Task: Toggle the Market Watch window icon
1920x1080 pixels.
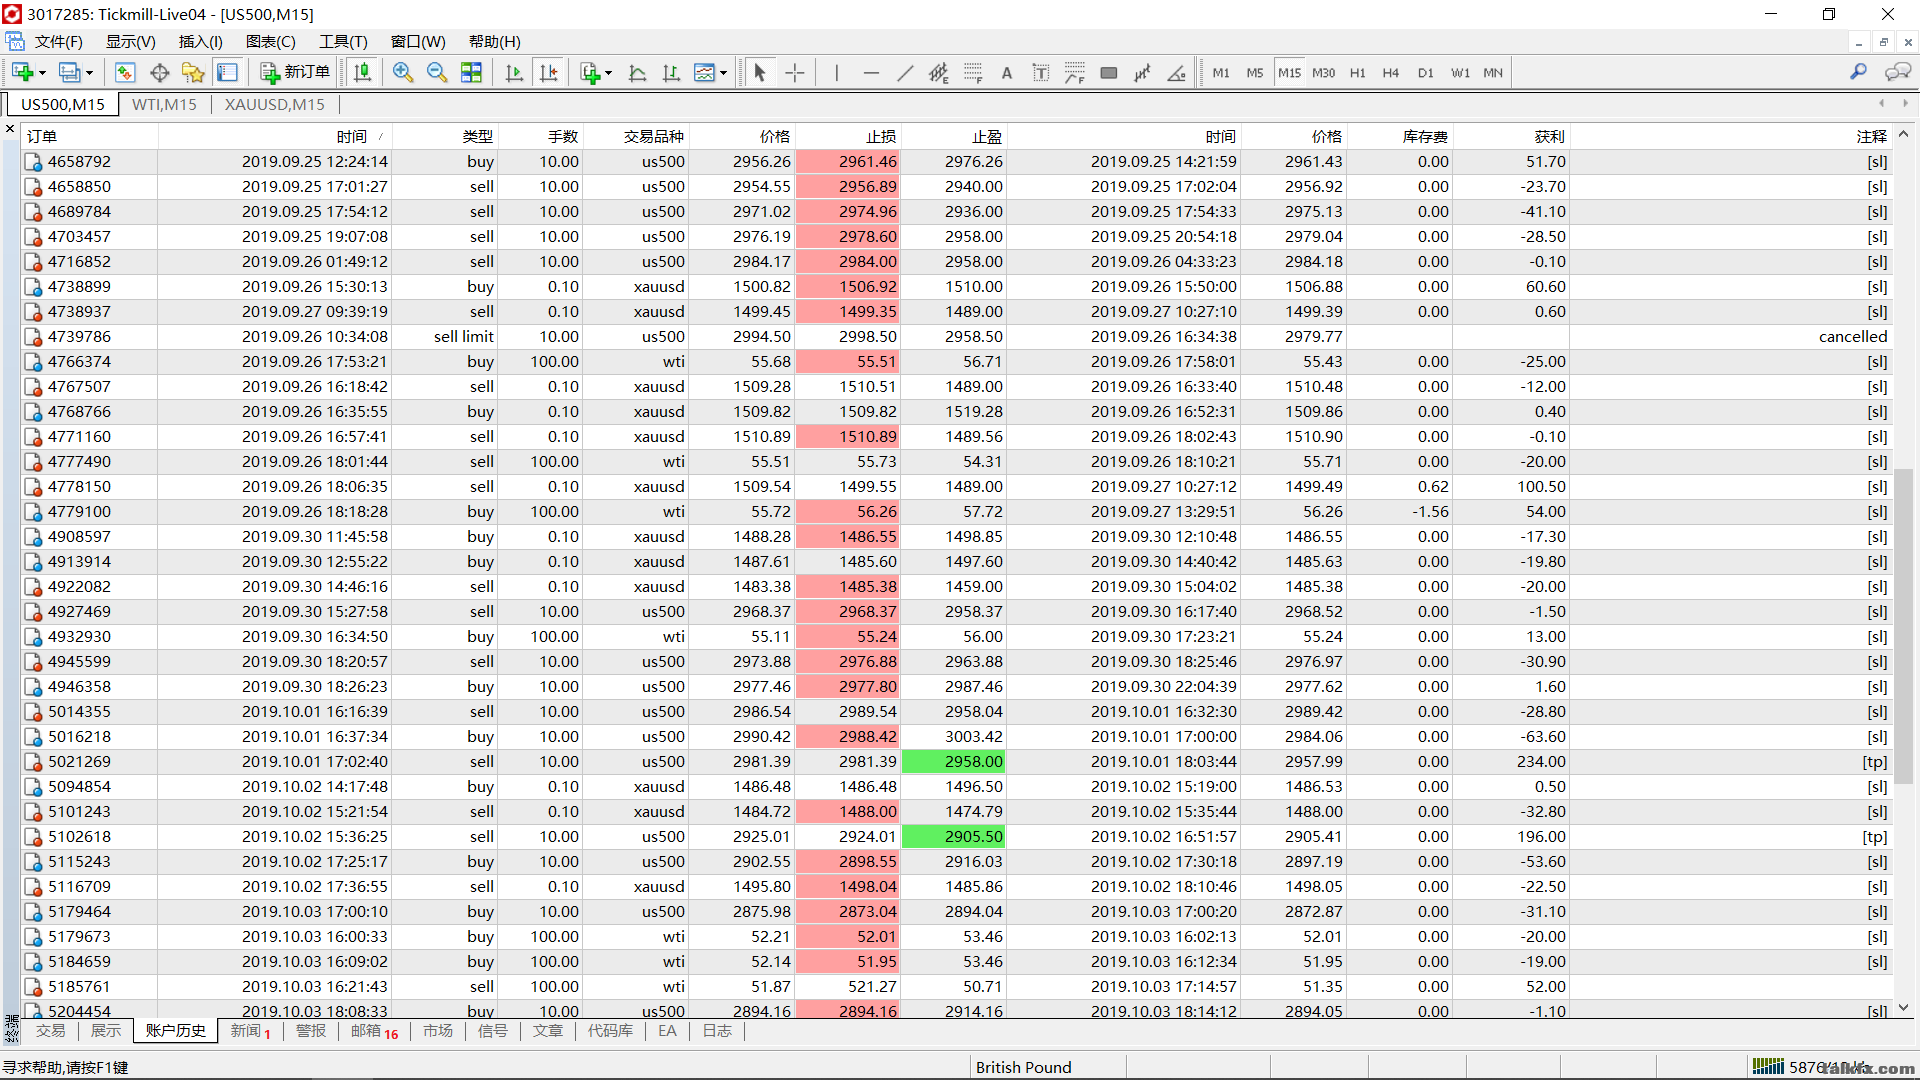Action: (125, 73)
